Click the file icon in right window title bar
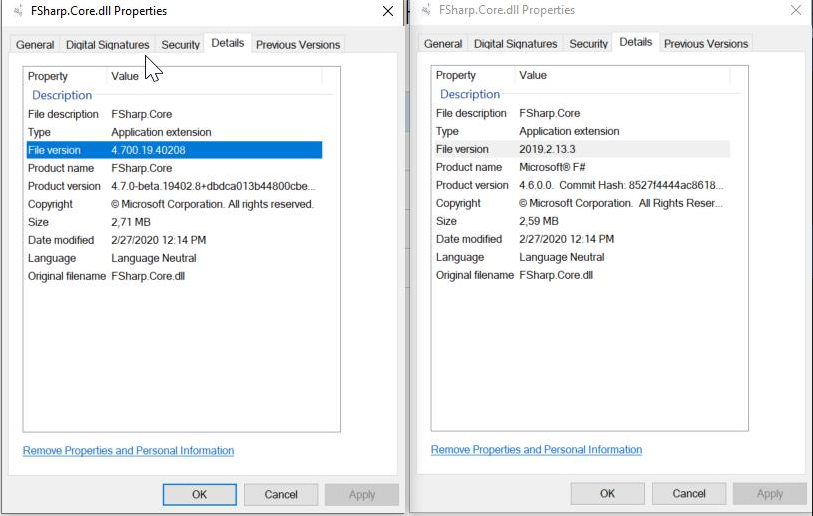 tap(426, 10)
